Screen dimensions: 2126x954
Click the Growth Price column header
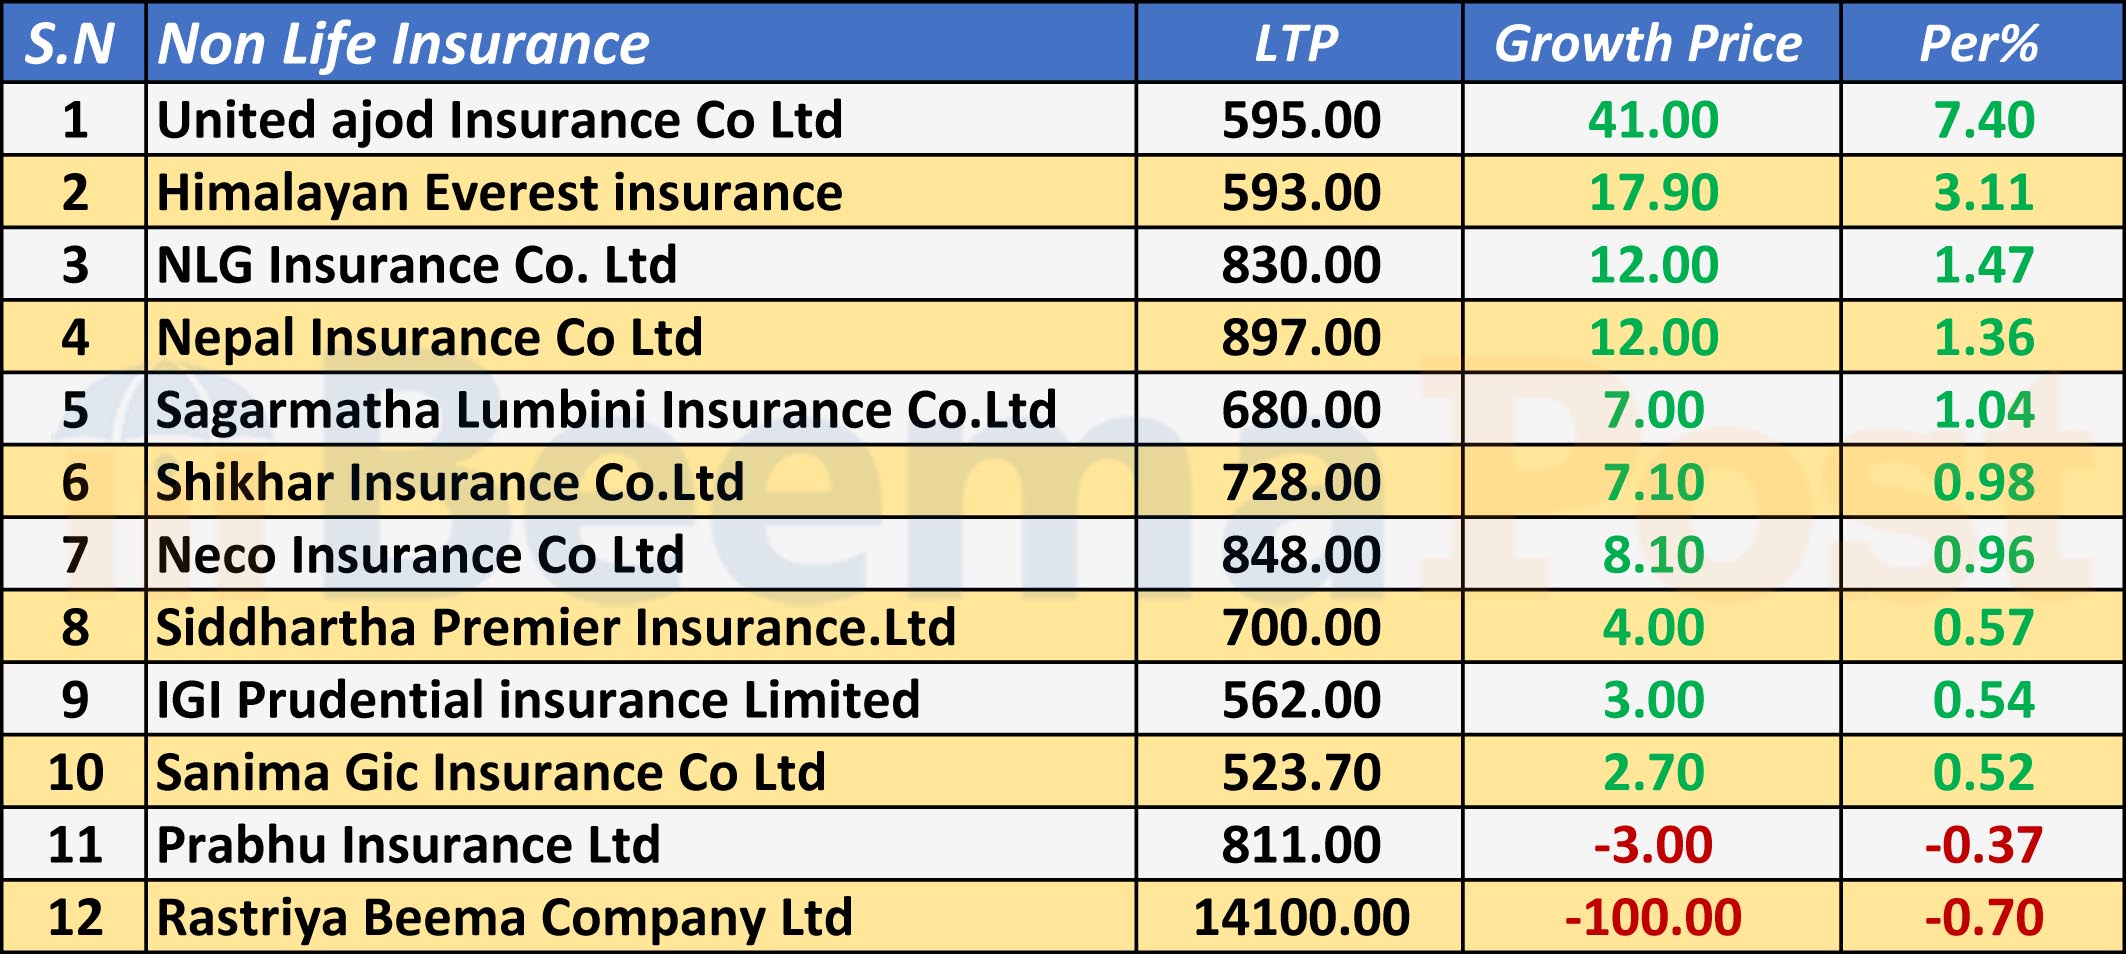pos(1648,44)
